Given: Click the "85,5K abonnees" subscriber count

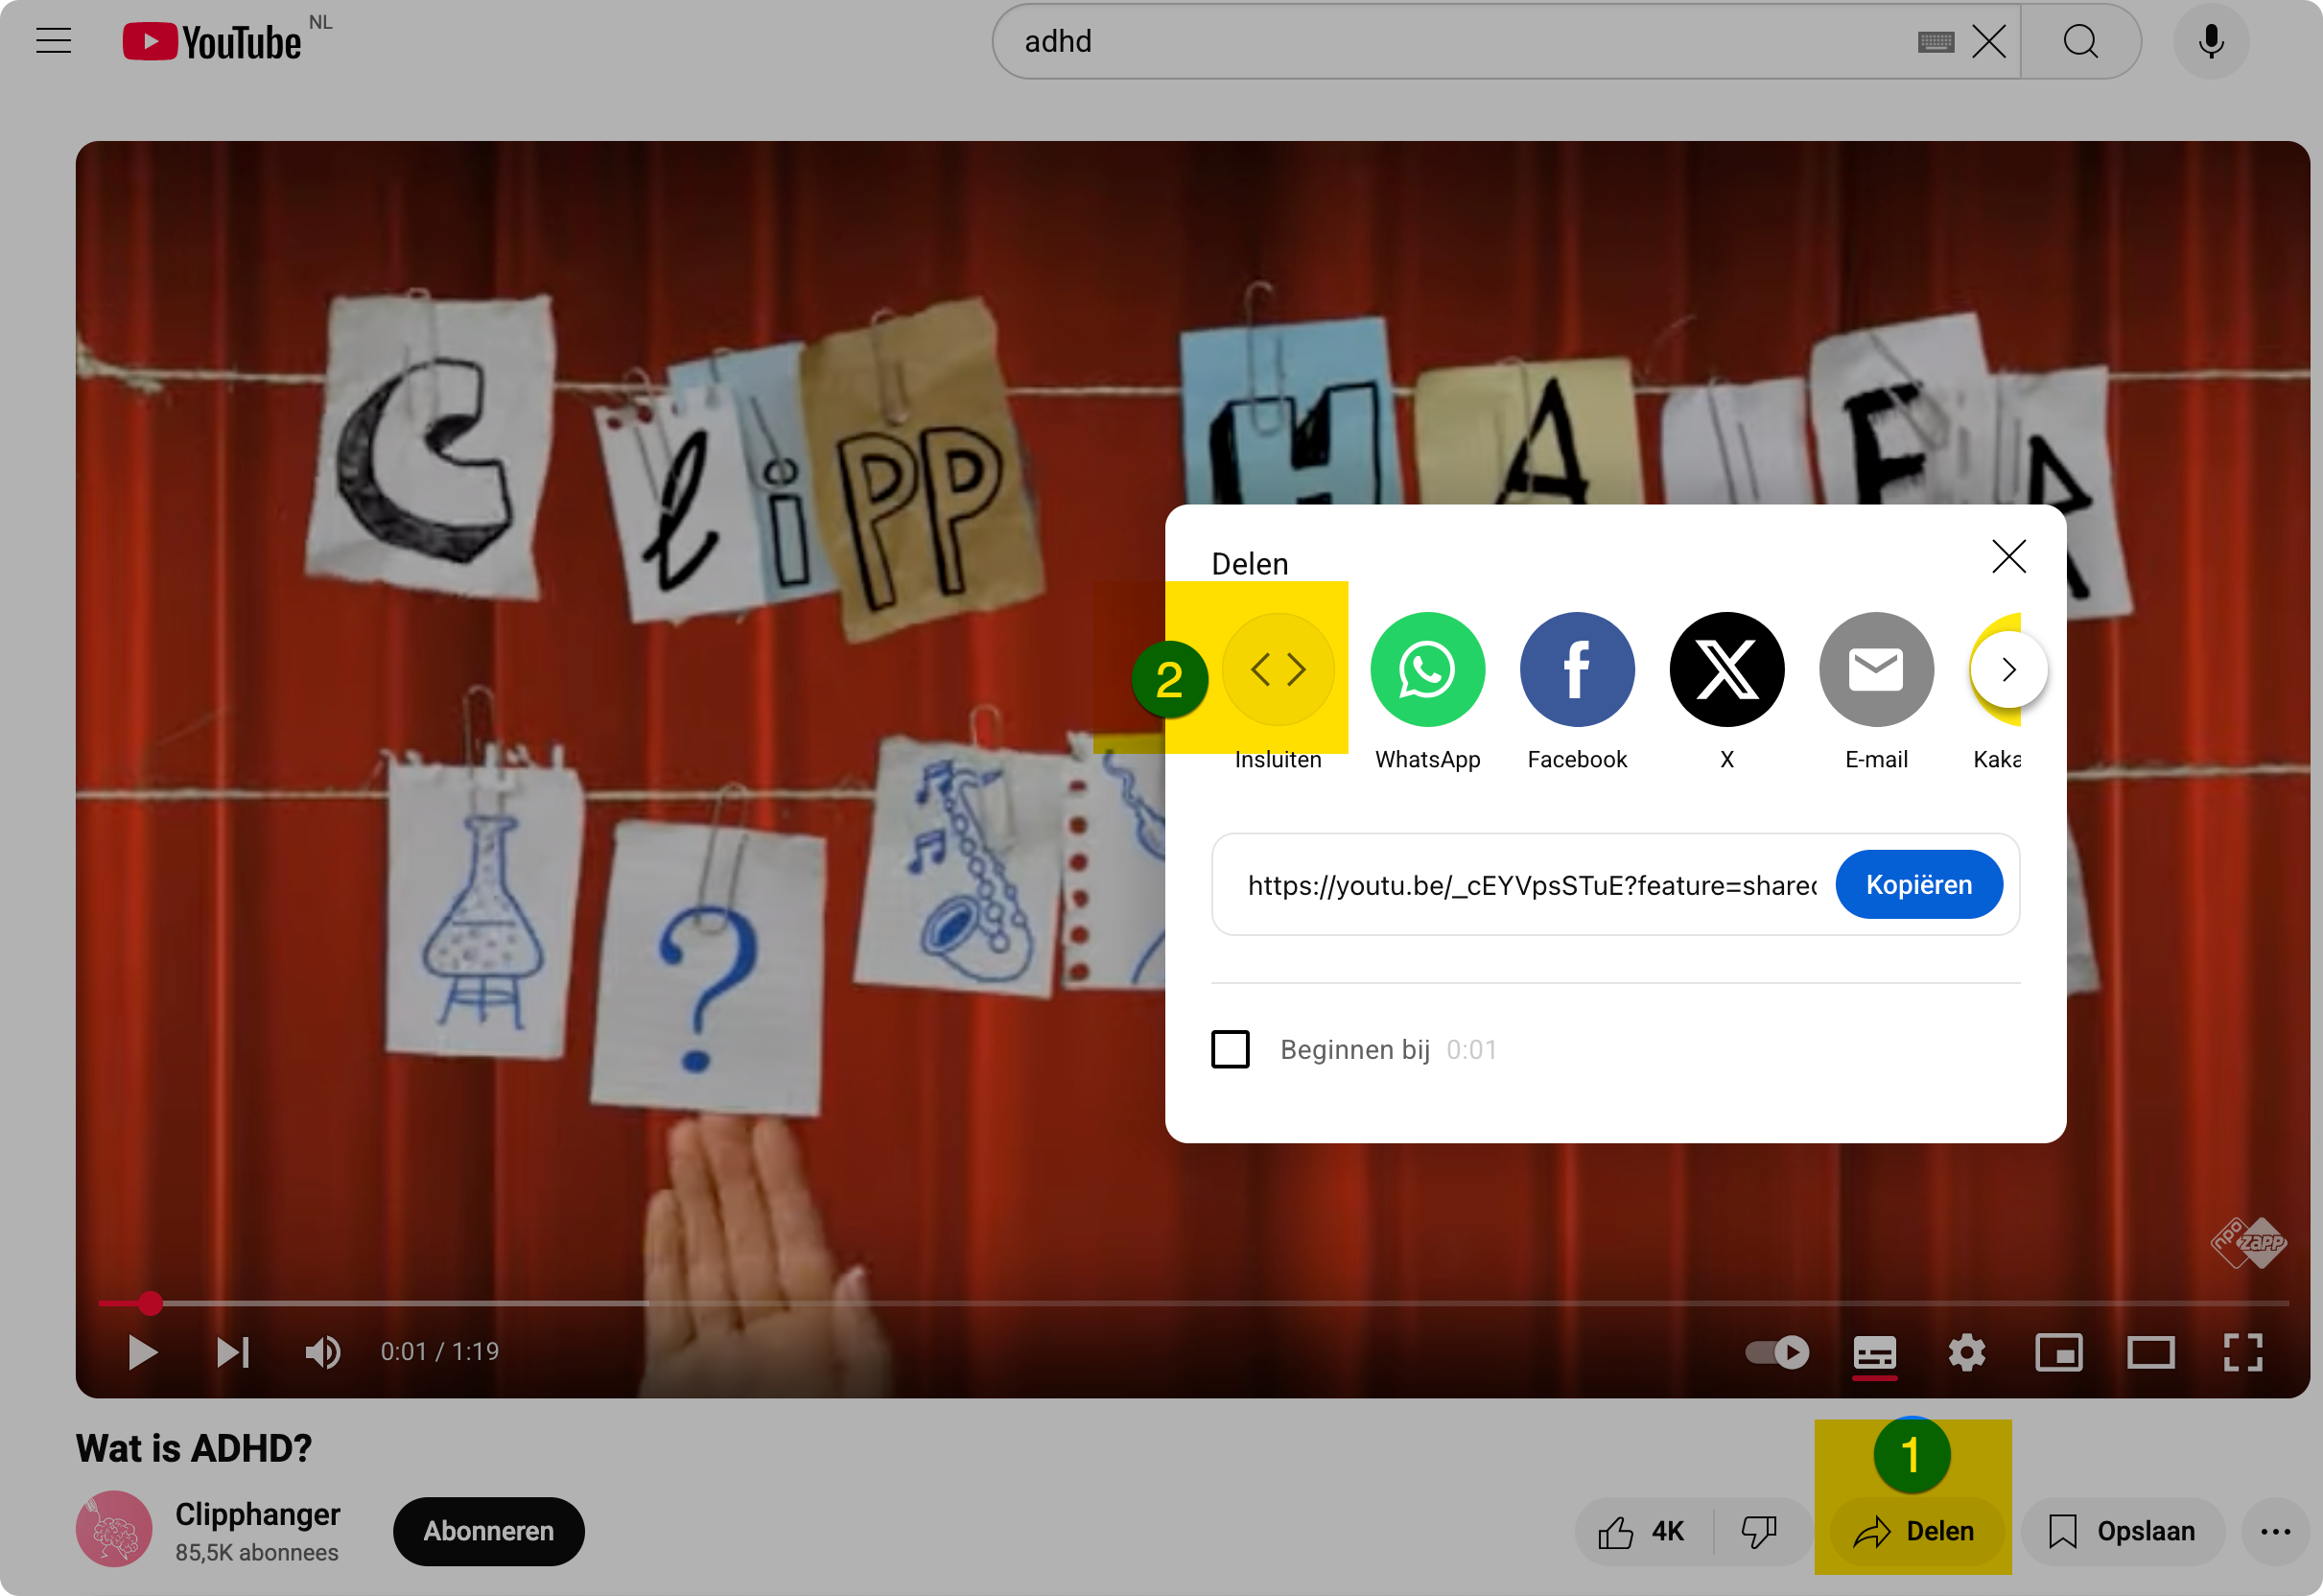Looking at the screenshot, I should click(257, 1552).
